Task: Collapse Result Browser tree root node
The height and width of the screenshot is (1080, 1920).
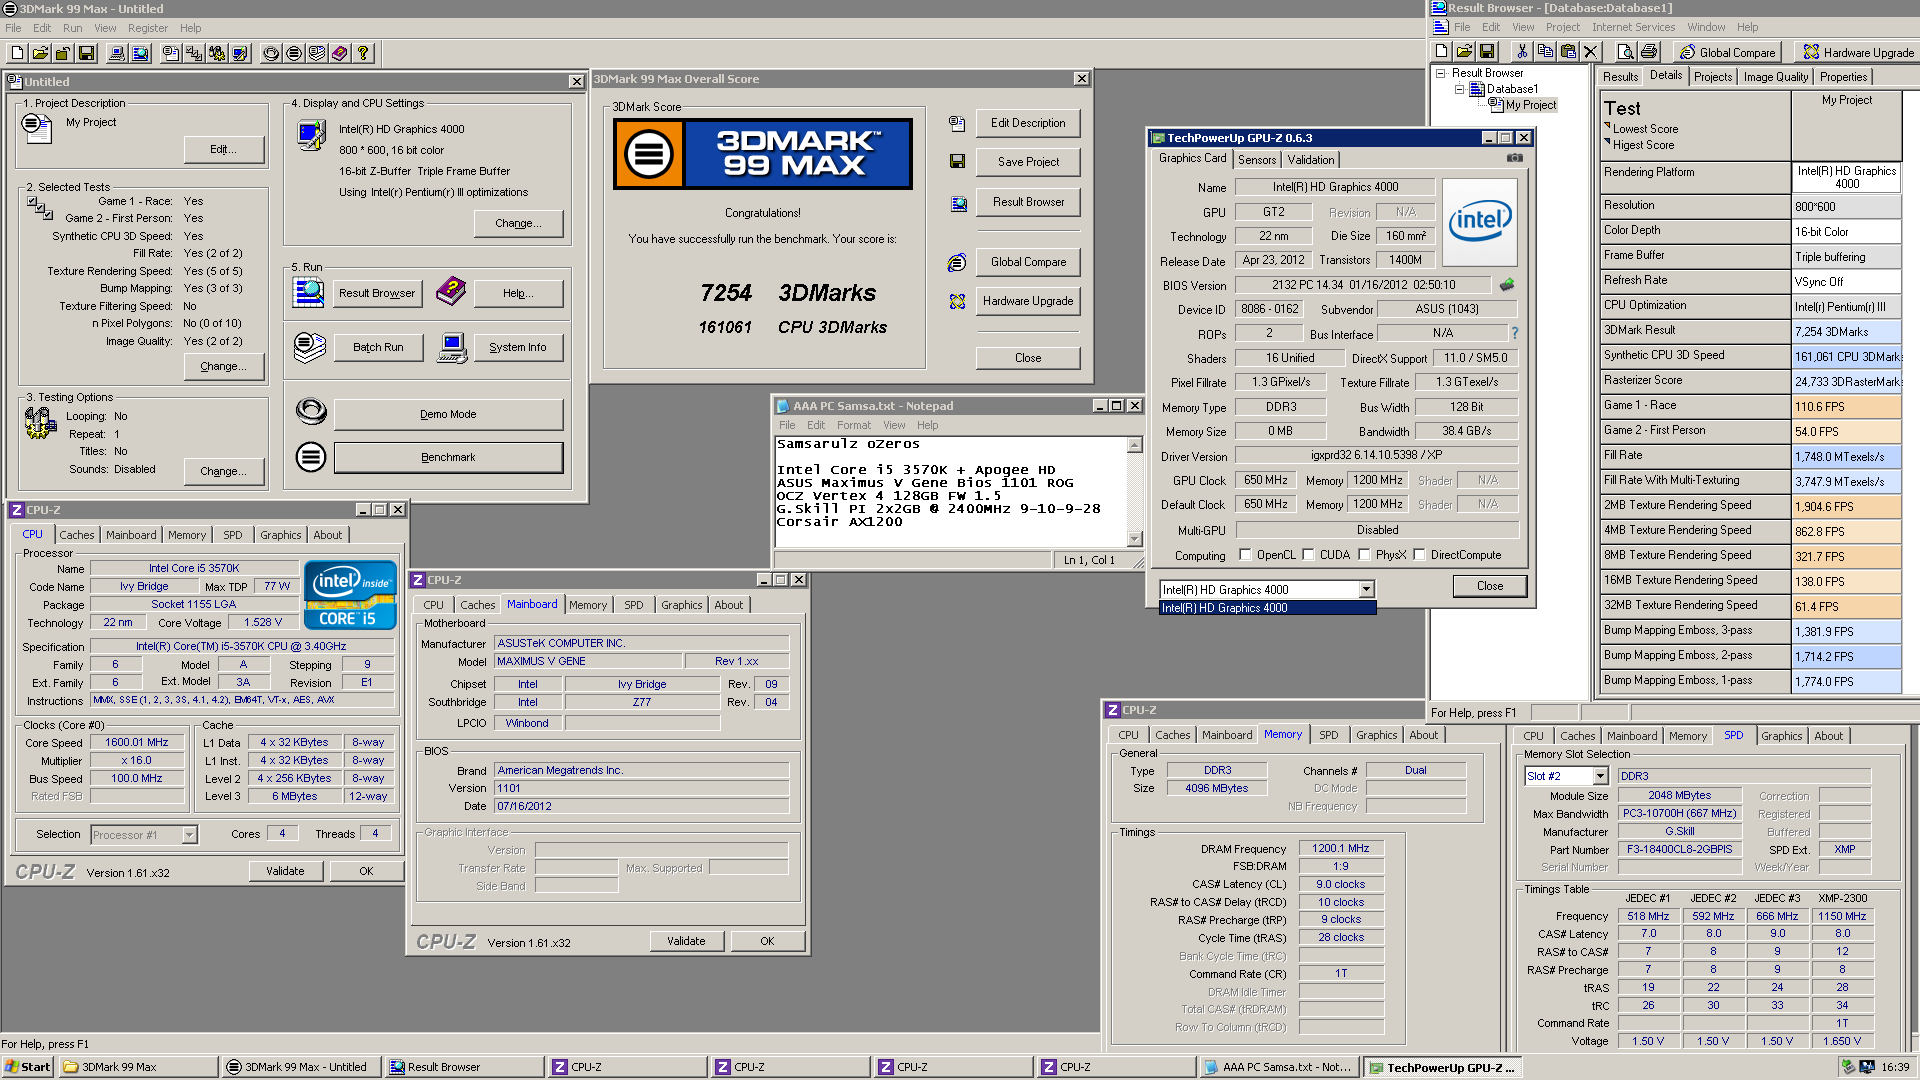Action: pos(1441,73)
